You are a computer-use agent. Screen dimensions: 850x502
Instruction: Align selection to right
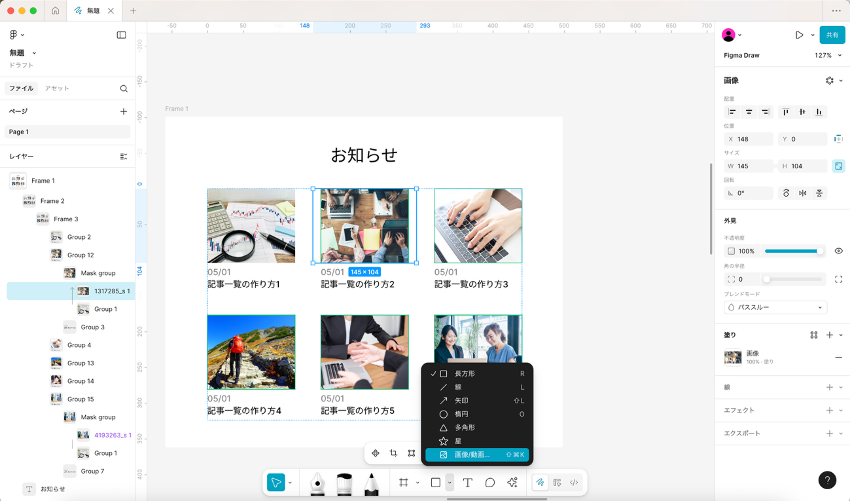(x=765, y=112)
